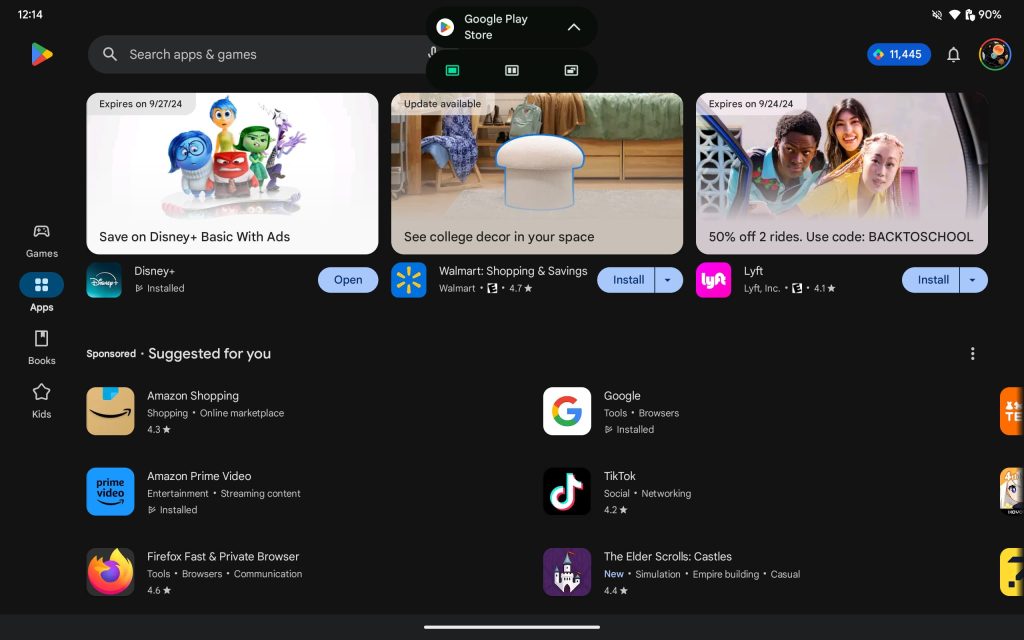Open Play Points balance 11,445
Viewport: 1024px width, 640px height.
[x=898, y=55]
